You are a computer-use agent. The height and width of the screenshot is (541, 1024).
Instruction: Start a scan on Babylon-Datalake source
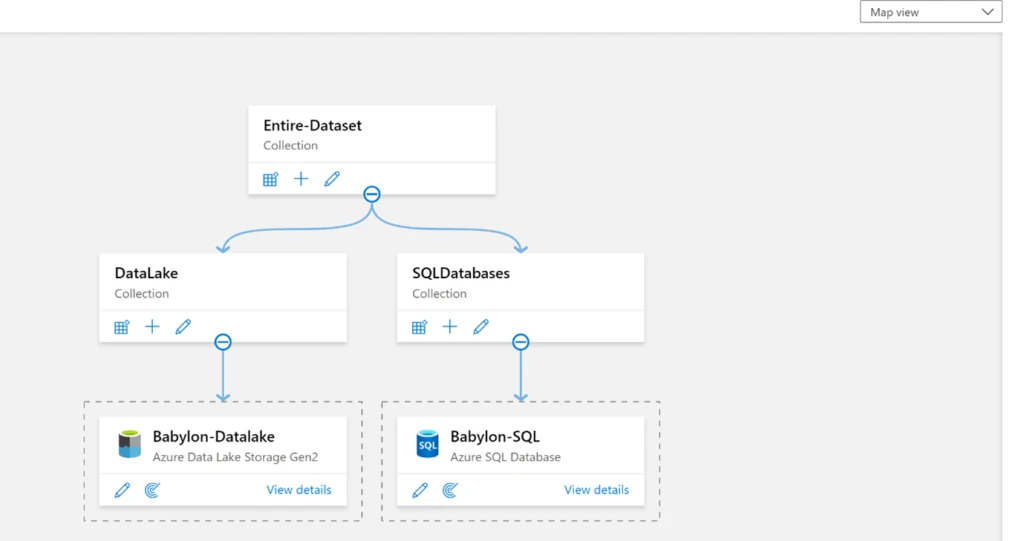[x=152, y=490]
